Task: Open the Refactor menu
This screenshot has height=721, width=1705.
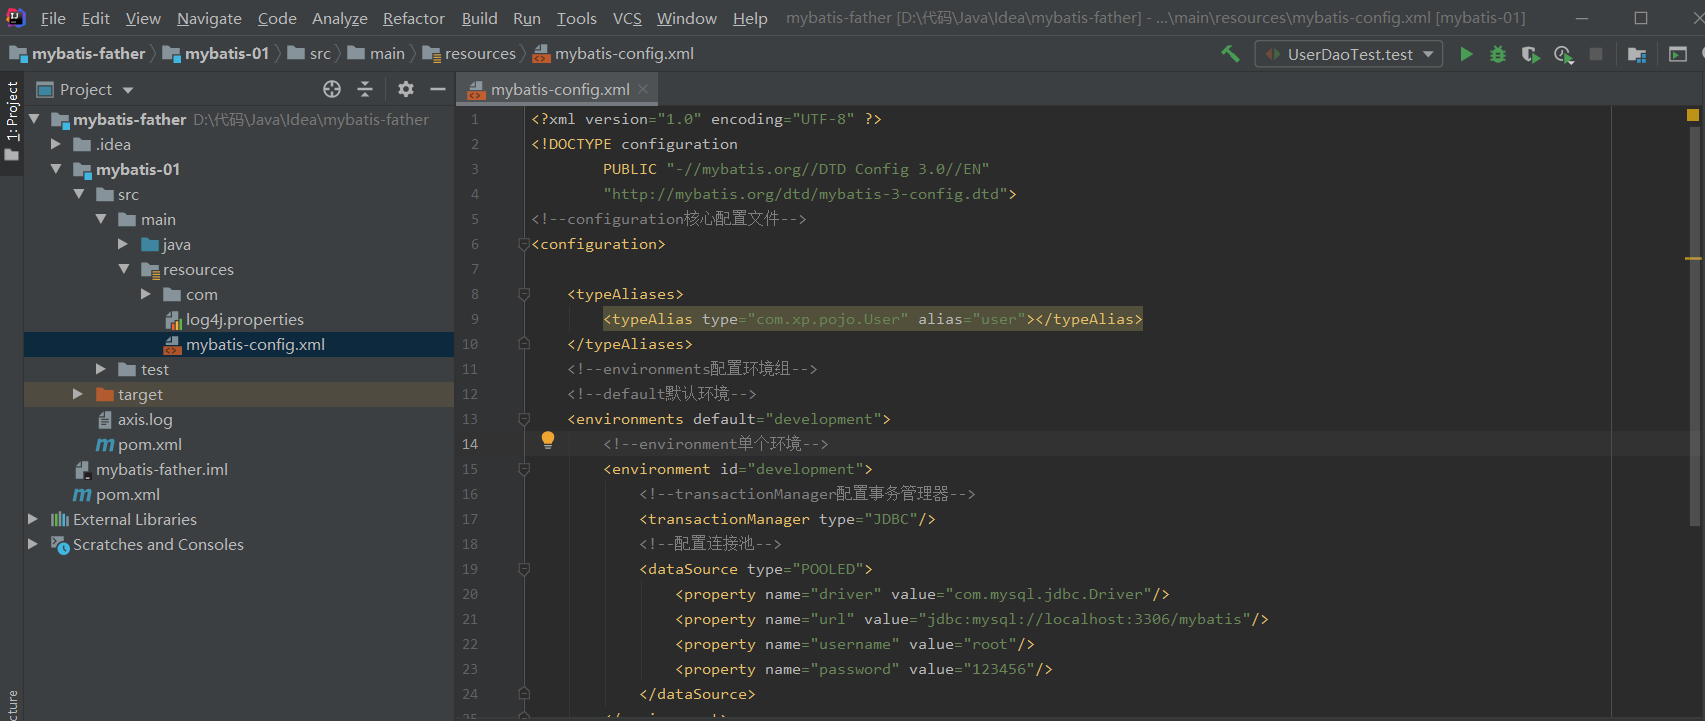Action: pos(414,18)
